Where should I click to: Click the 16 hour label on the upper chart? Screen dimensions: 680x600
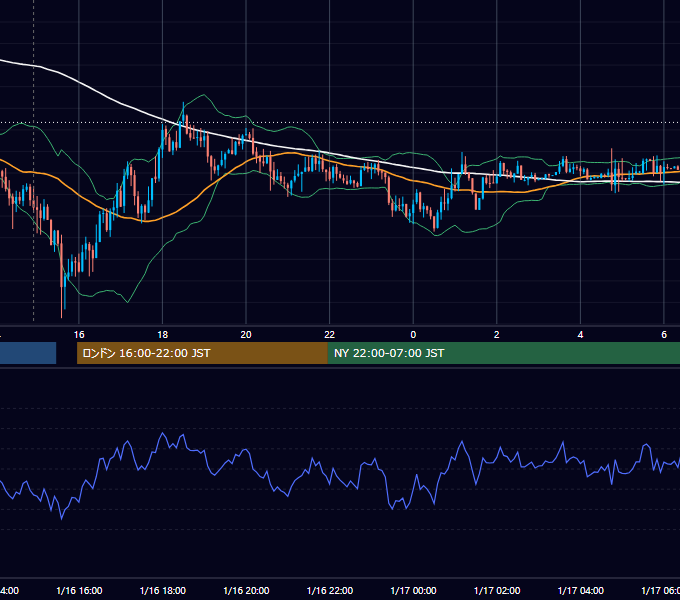pyautogui.click(x=79, y=335)
